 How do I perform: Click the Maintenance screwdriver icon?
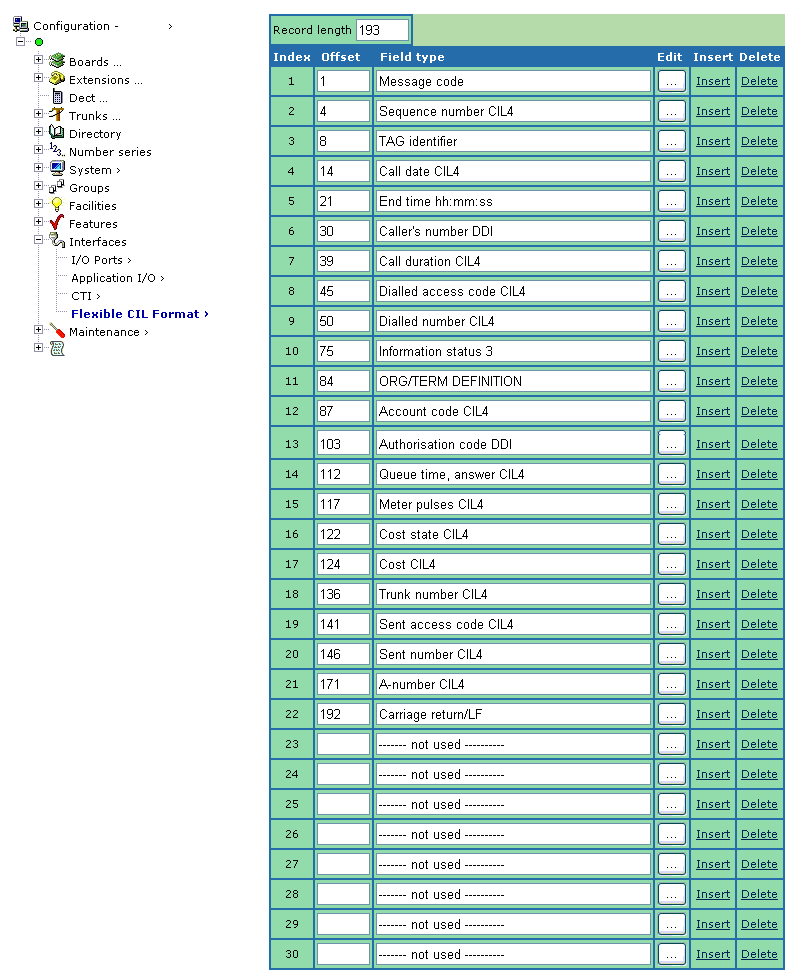(57, 331)
